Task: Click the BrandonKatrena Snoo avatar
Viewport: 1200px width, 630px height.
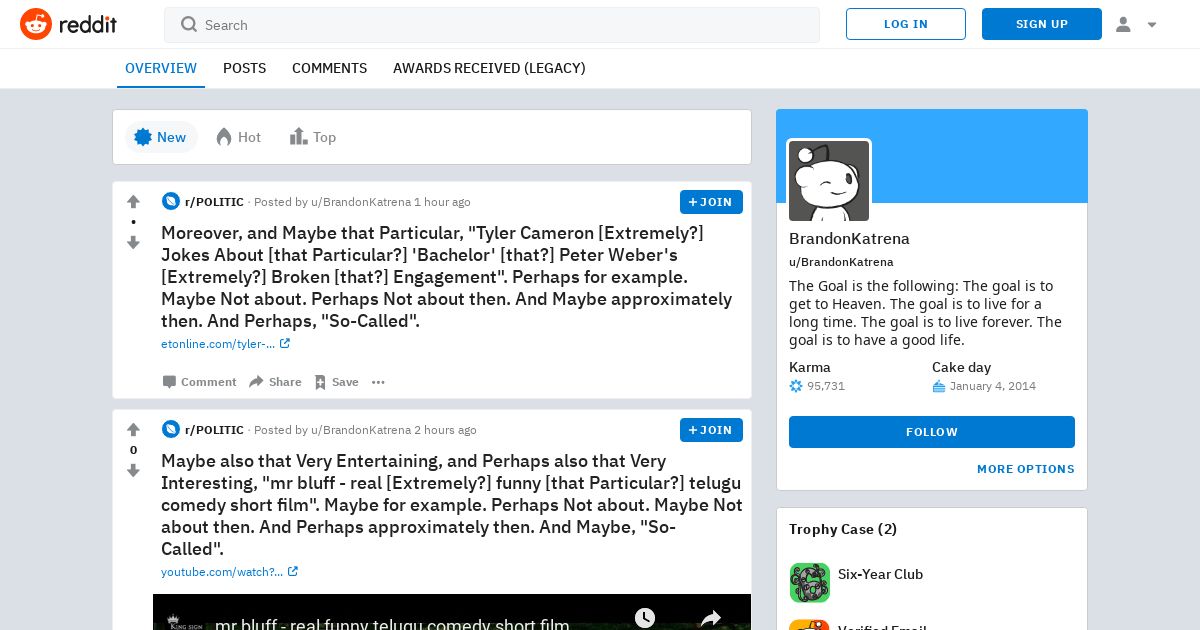Action: pyautogui.click(x=829, y=181)
